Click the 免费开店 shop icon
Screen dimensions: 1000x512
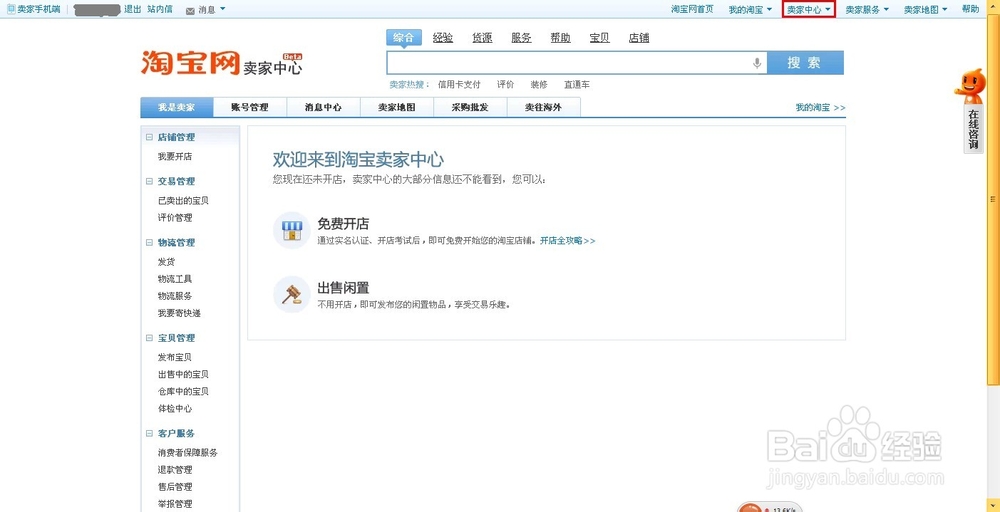click(291, 230)
